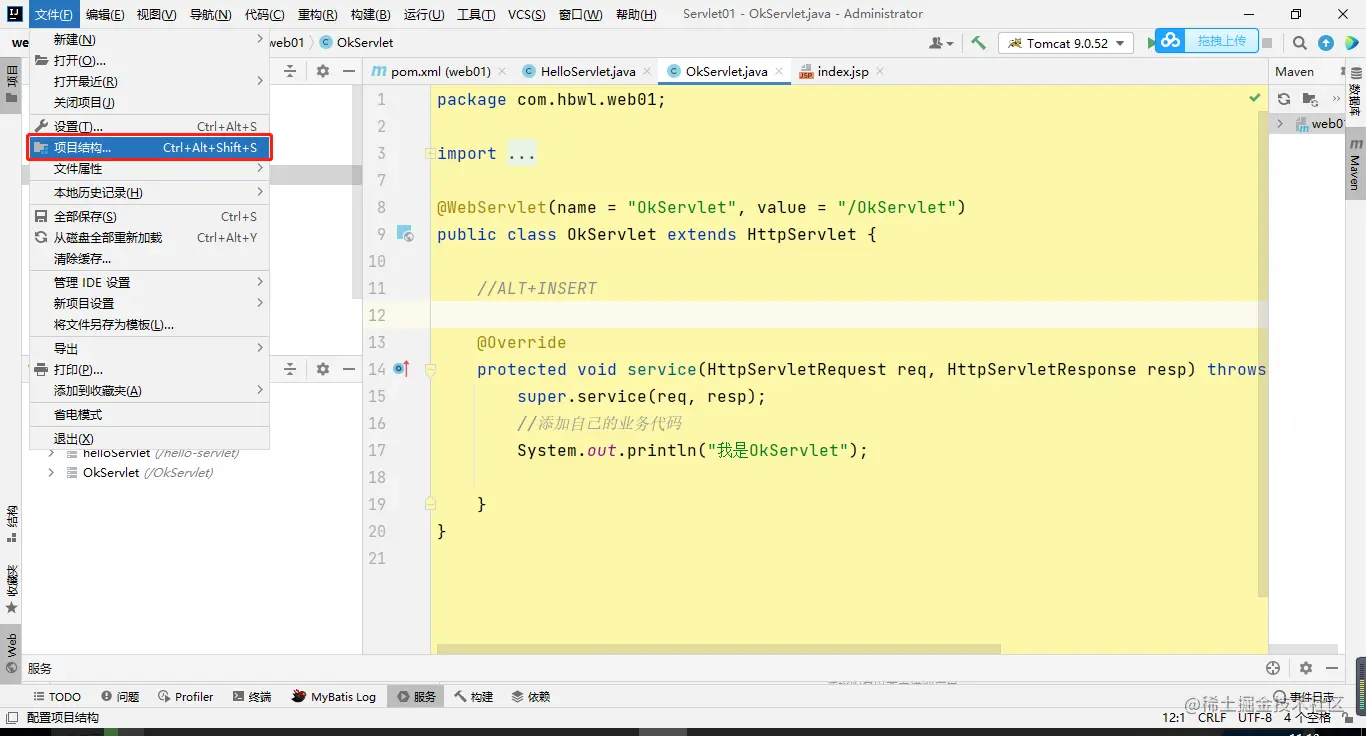Open TODO tool window
Image resolution: width=1366 pixels, height=736 pixels.
[x=57, y=696]
